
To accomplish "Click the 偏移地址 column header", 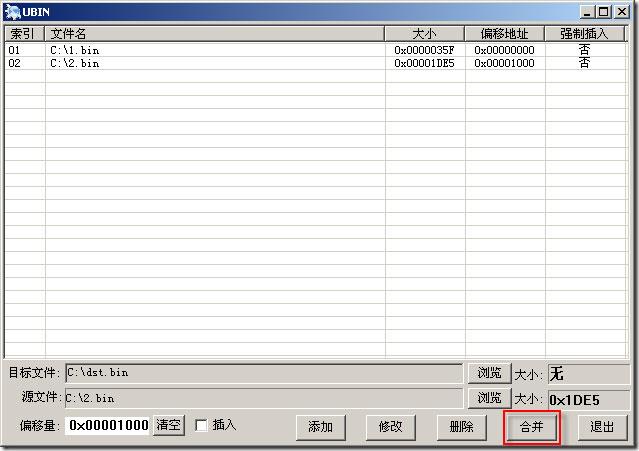I will point(504,33).
